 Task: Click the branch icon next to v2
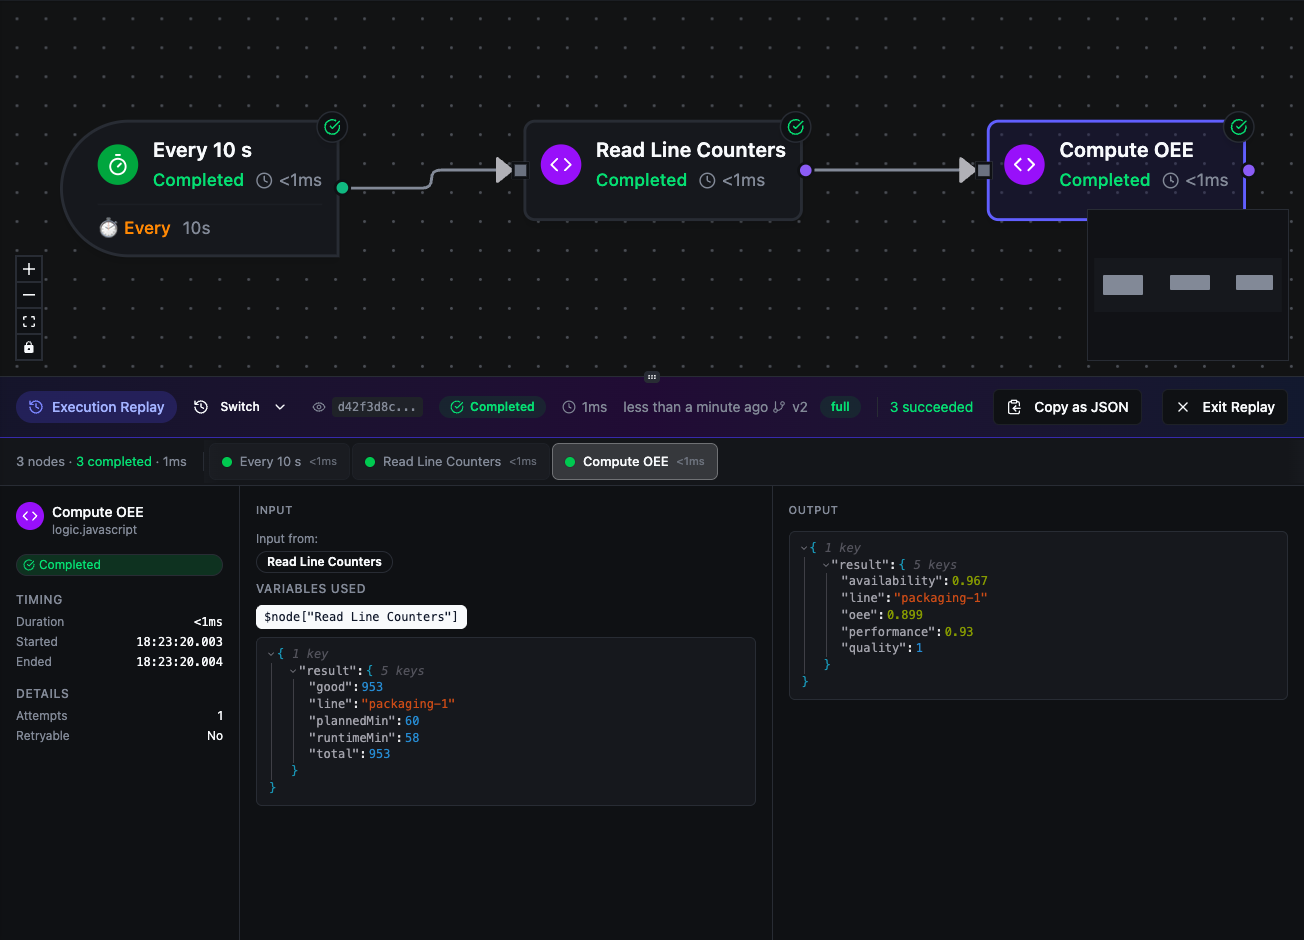tap(779, 407)
